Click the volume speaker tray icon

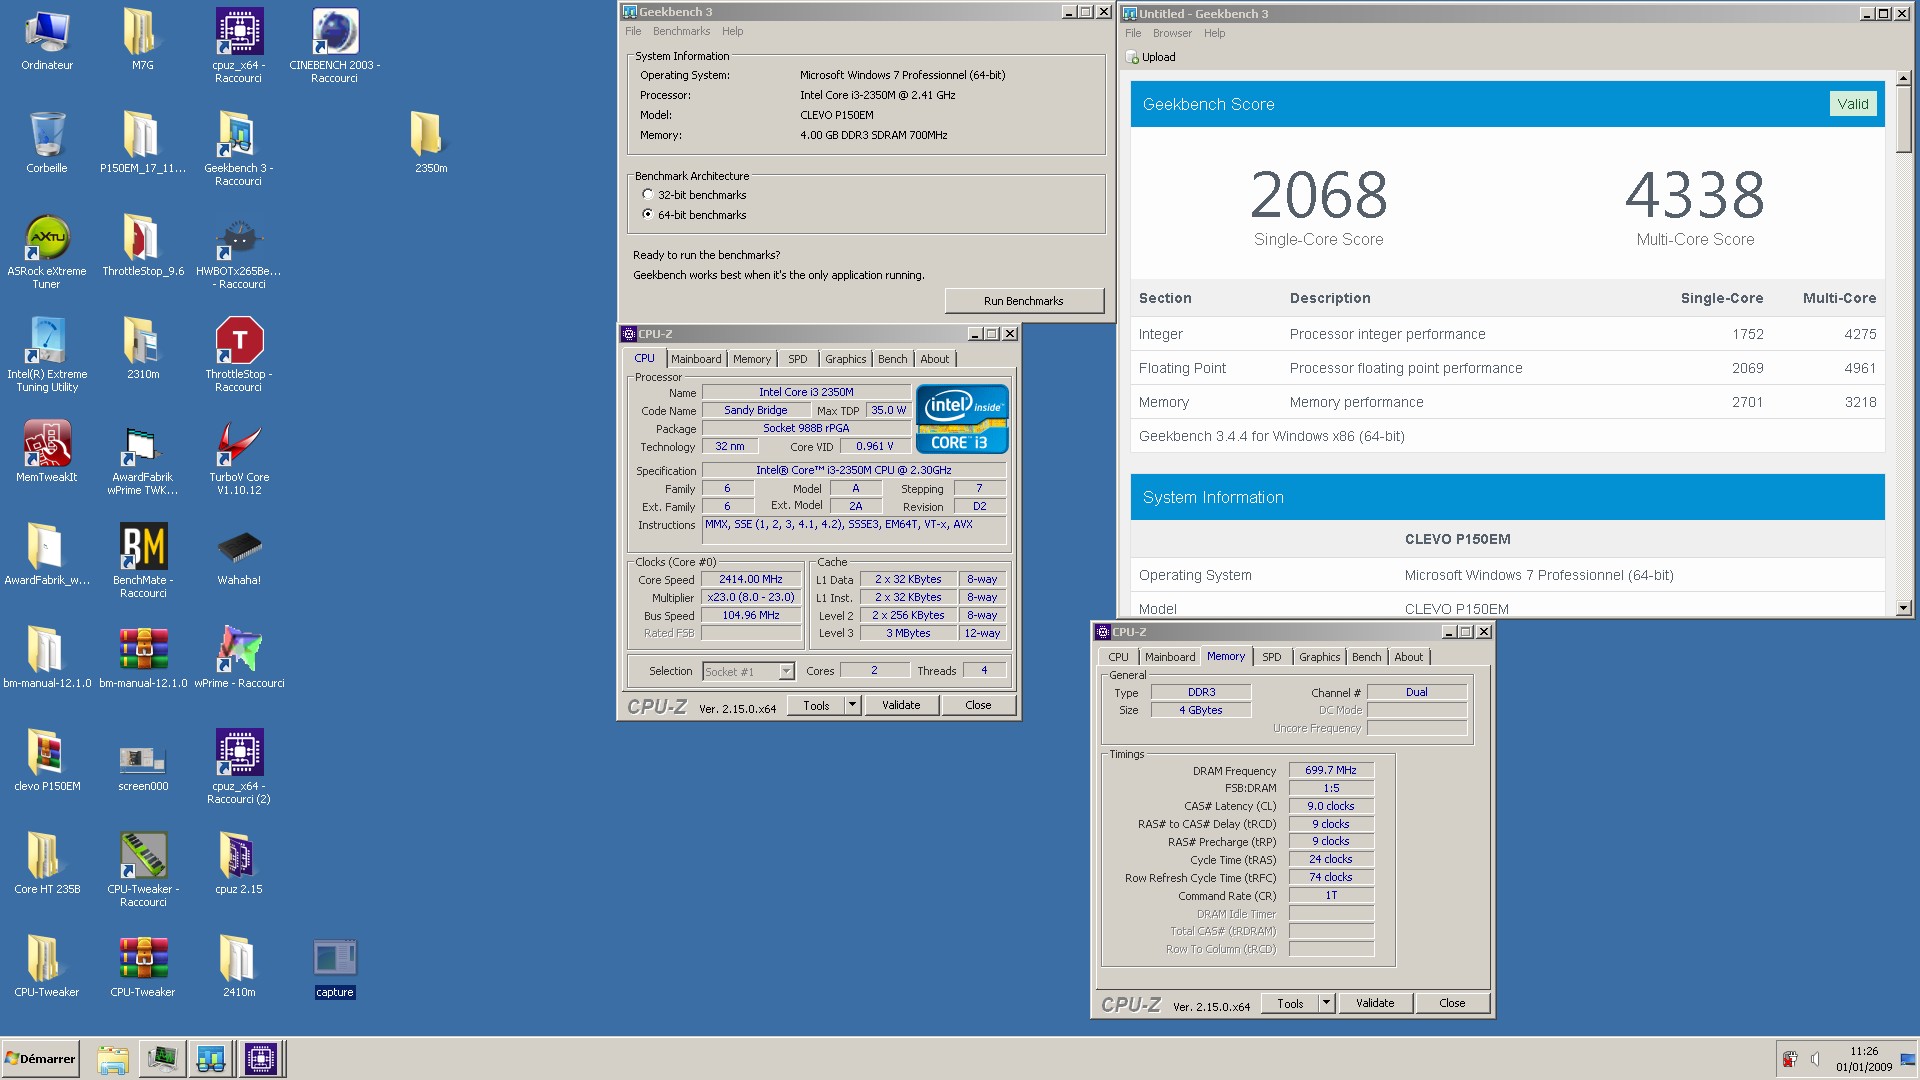point(1815,1059)
